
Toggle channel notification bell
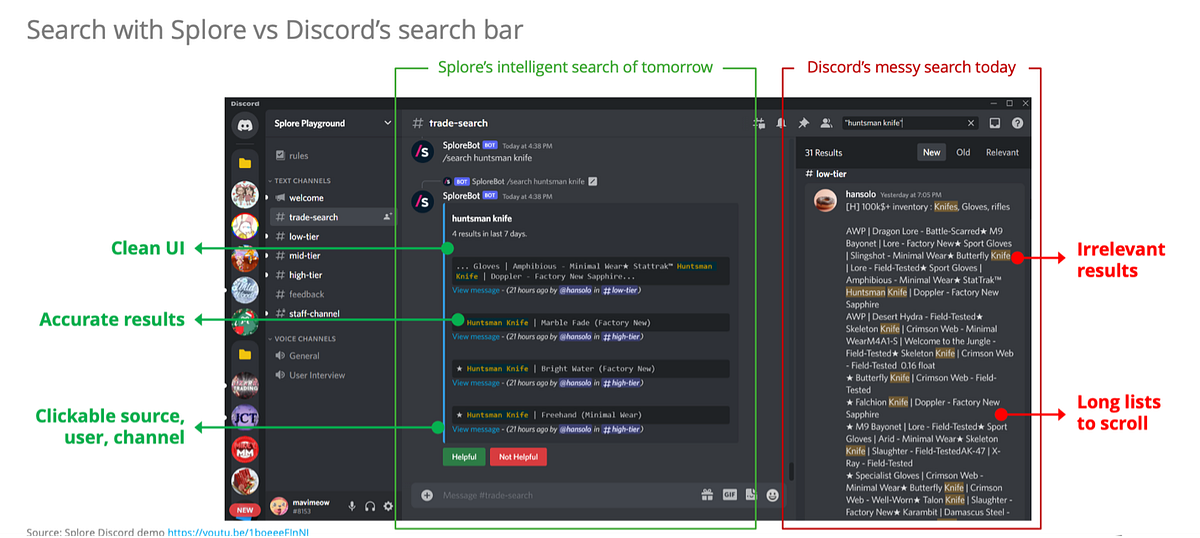click(x=782, y=123)
